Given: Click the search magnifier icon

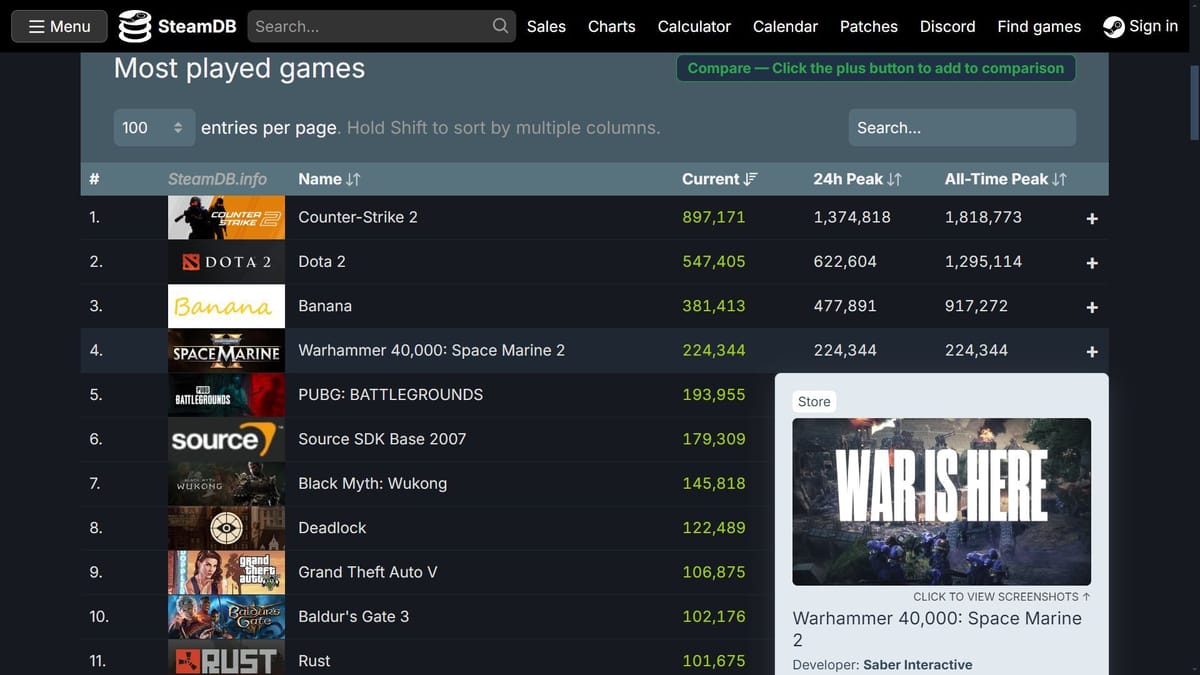Looking at the screenshot, I should 499,26.
